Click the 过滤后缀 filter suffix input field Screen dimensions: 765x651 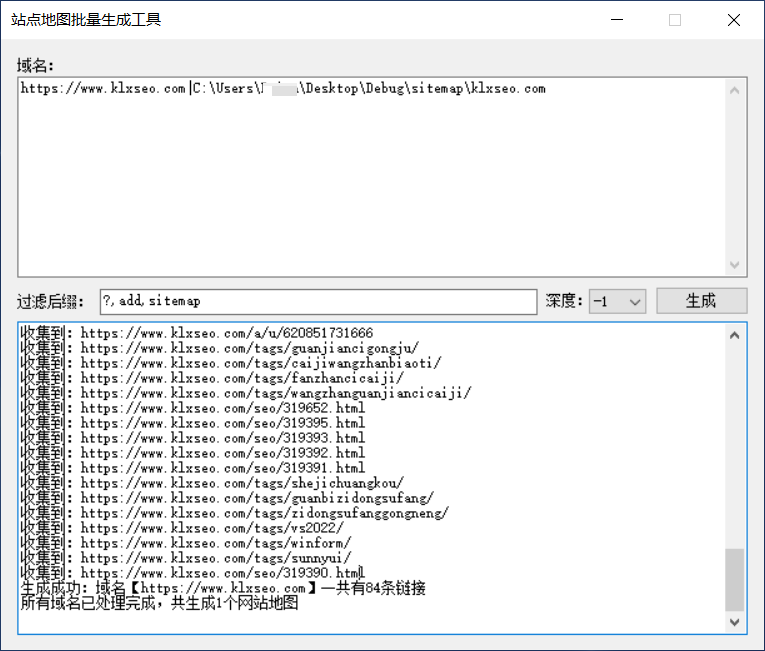pos(318,301)
